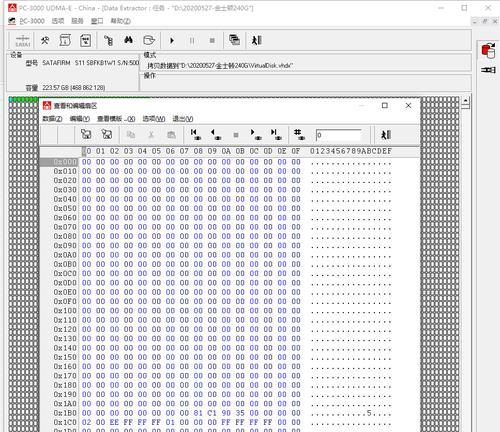Screen dimensions: 500x432
Task: Click the cascaded windows icon in main toolbar
Action: pyautogui.click(x=234, y=40)
